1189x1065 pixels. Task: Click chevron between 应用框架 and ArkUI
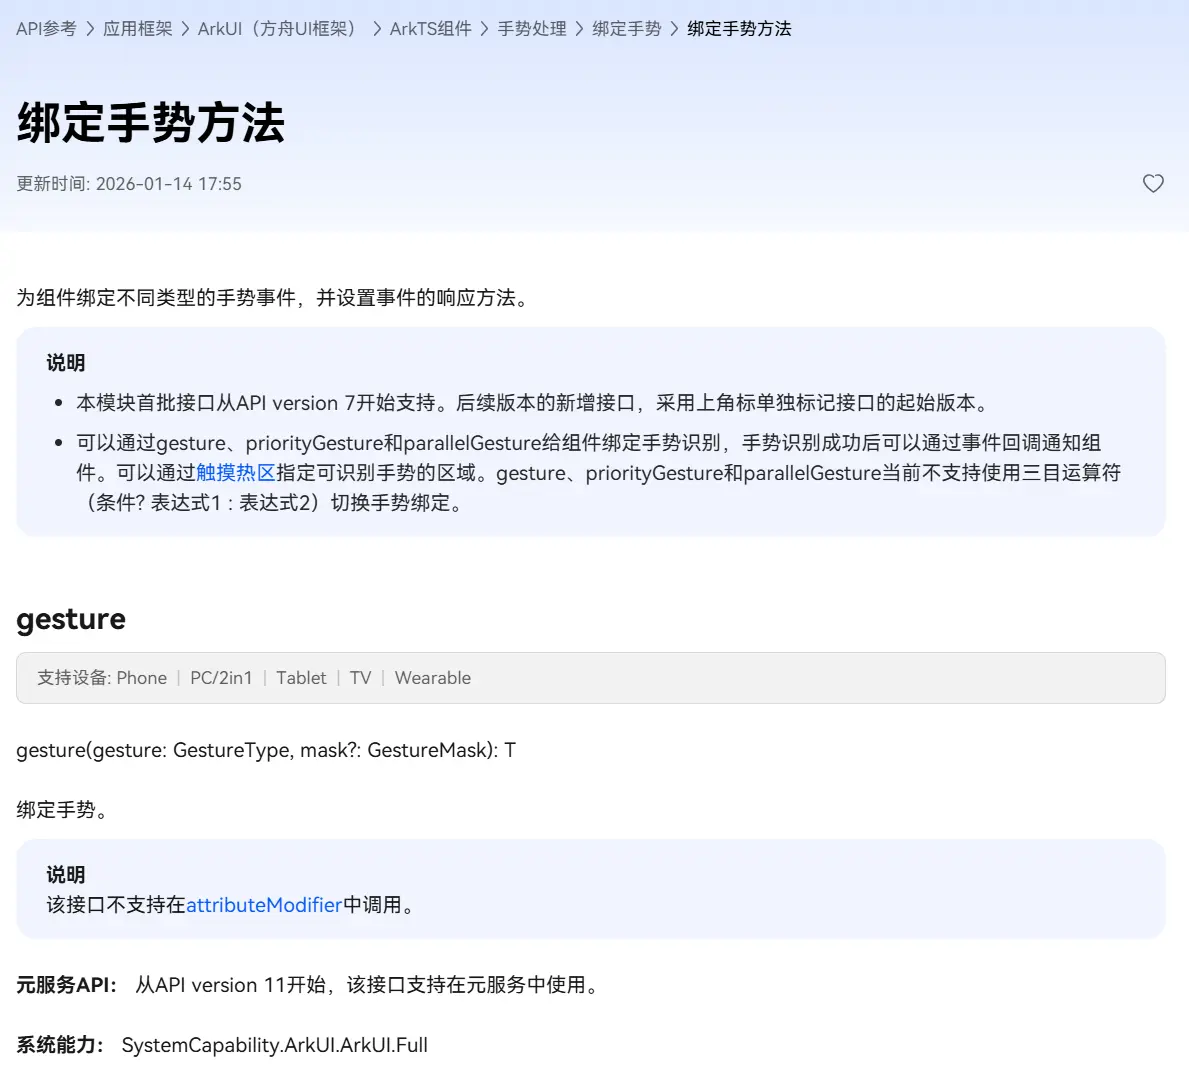tap(185, 29)
